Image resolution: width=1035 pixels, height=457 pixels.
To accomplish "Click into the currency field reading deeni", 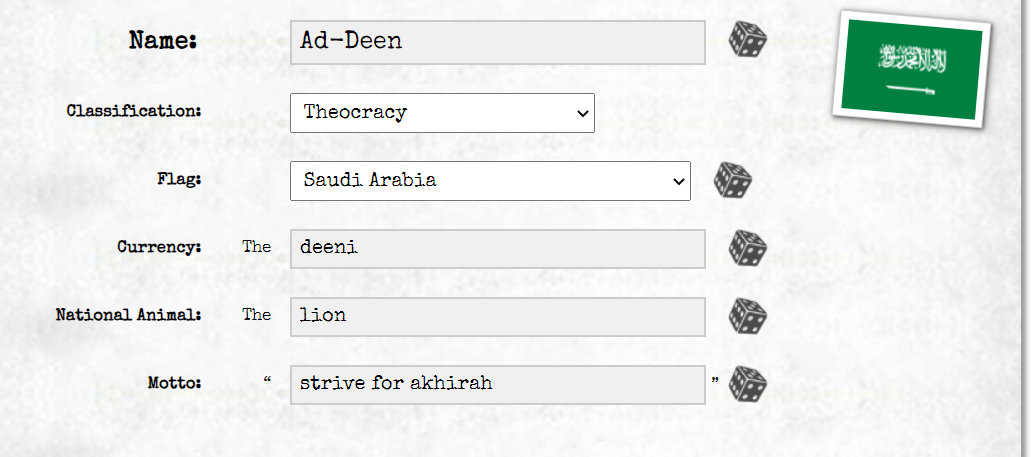I will click(498, 249).
